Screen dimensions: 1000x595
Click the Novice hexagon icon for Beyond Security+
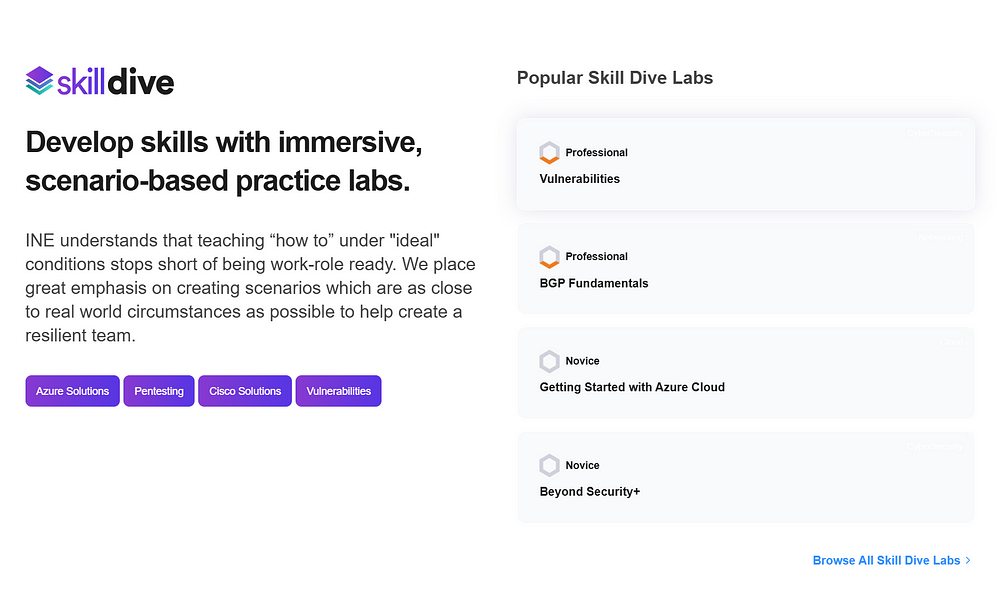coord(549,466)
